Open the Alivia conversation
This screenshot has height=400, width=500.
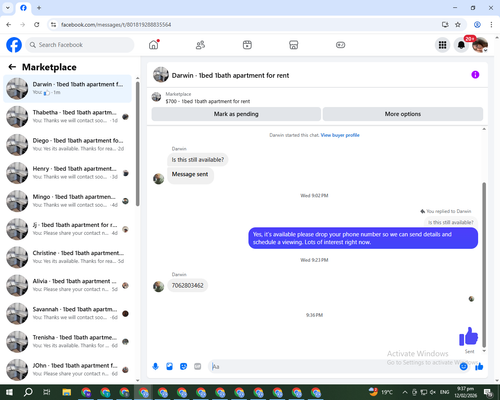coord(68,285)
